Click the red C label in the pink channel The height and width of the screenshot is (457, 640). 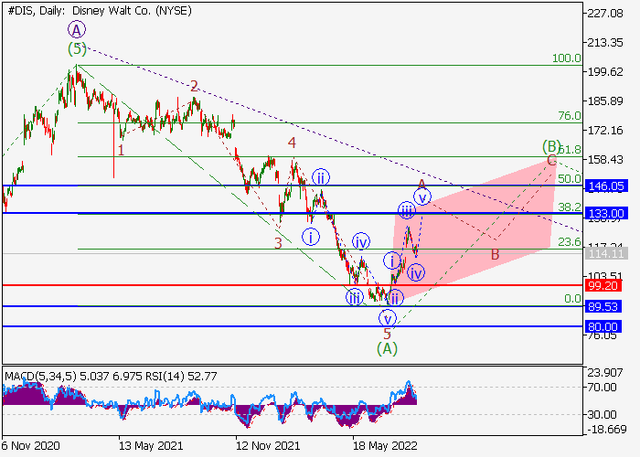tap(551, 161)
